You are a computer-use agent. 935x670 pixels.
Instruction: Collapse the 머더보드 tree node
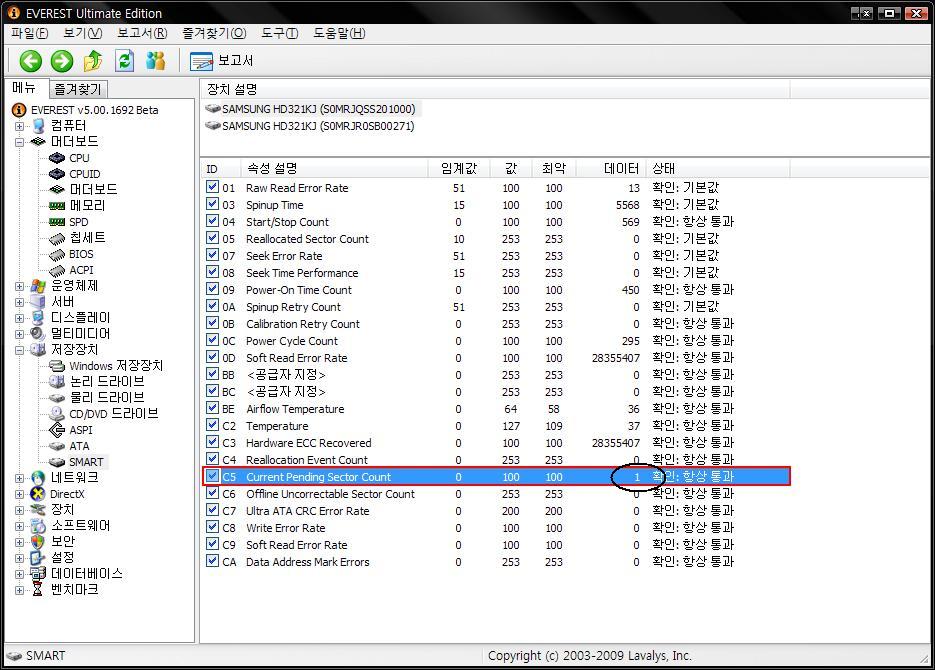[19, 142]
